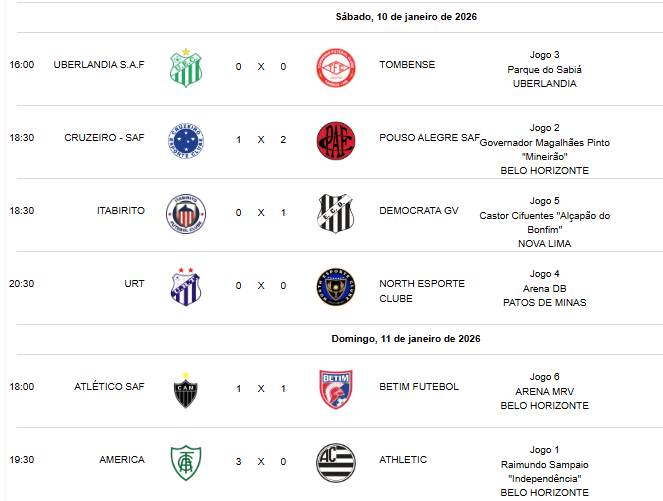Screen dimensions: 663x501
Task: Click the Domingo, 11 de janeiro date header
Action: tap(406, 339)
